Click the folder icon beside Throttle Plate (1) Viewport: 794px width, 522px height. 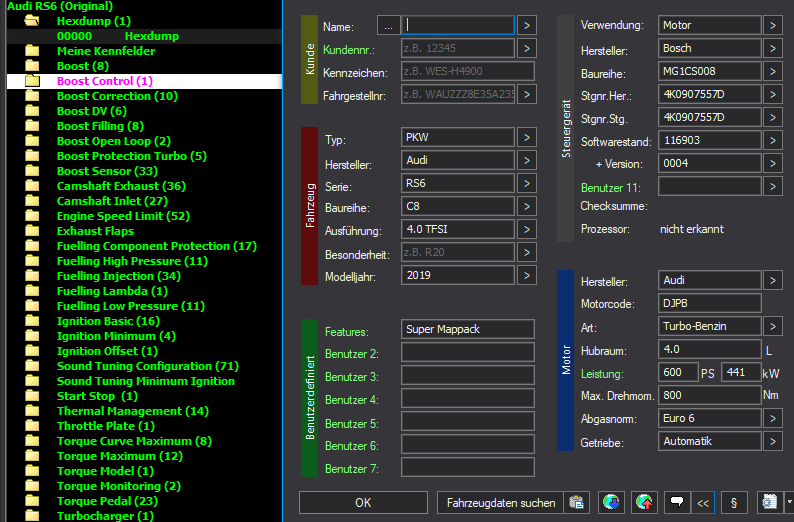(x=32, y=426)
